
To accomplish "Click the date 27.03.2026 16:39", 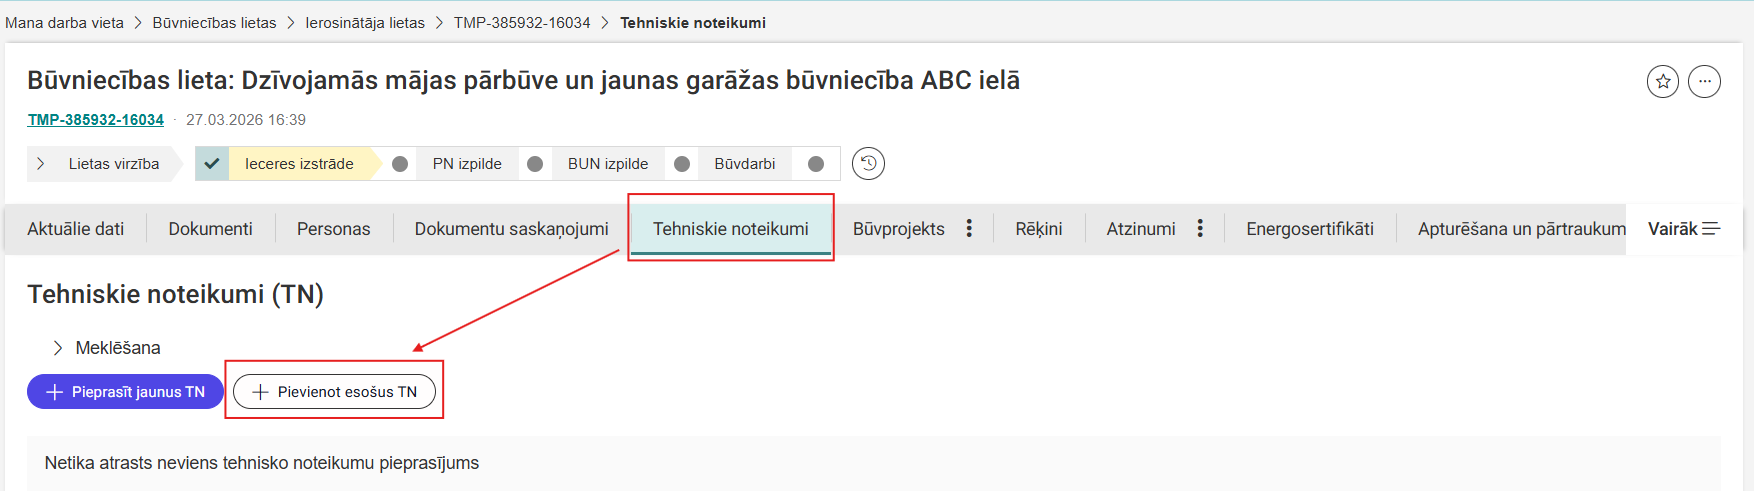I will [246, 119].
